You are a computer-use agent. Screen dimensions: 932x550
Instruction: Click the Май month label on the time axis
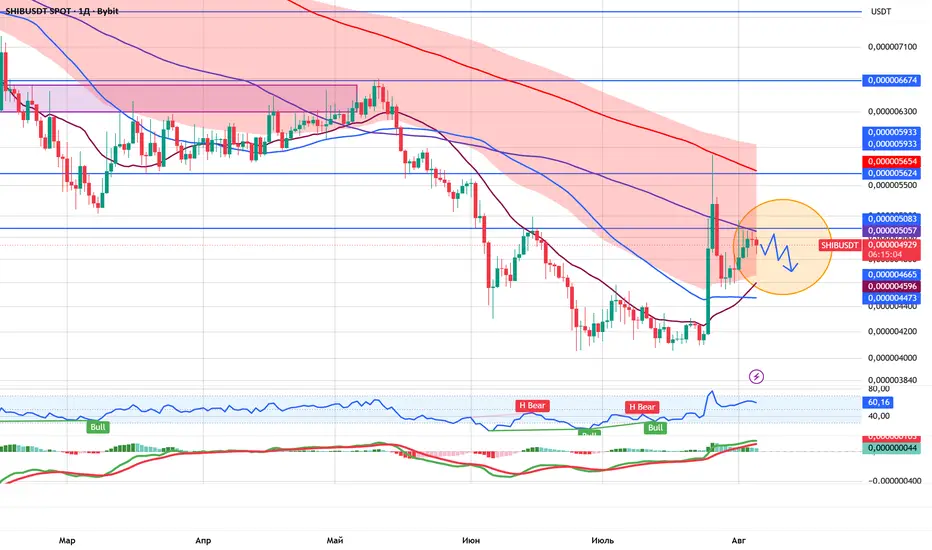click(x=335, y=540)
